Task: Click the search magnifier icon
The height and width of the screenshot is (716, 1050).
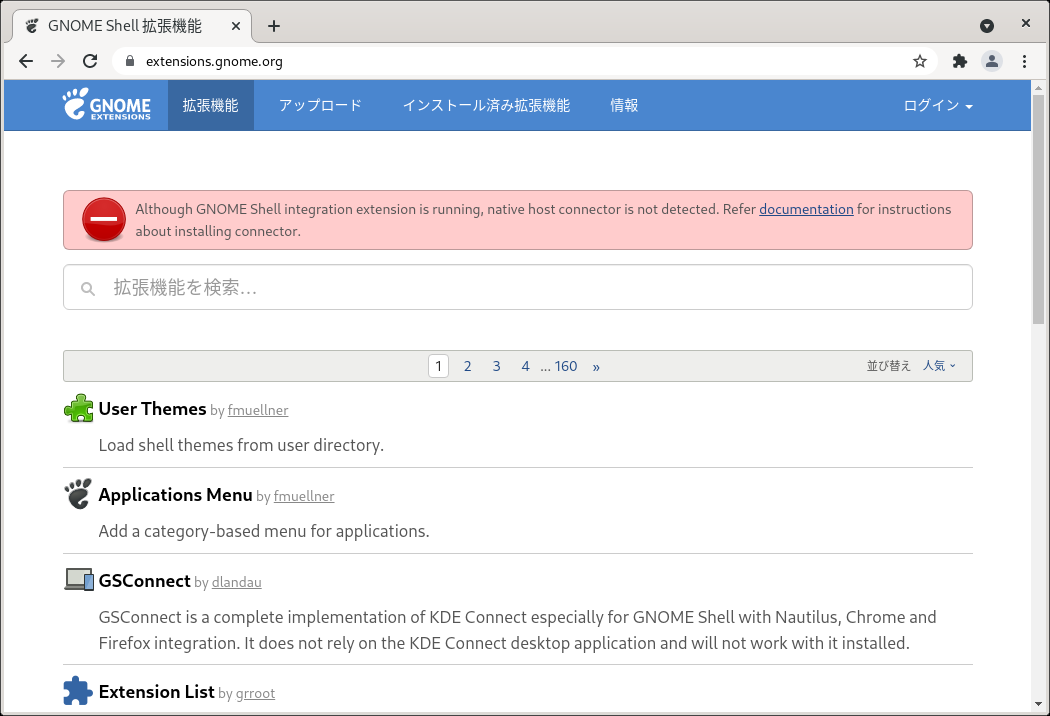Action: point(88,288)
